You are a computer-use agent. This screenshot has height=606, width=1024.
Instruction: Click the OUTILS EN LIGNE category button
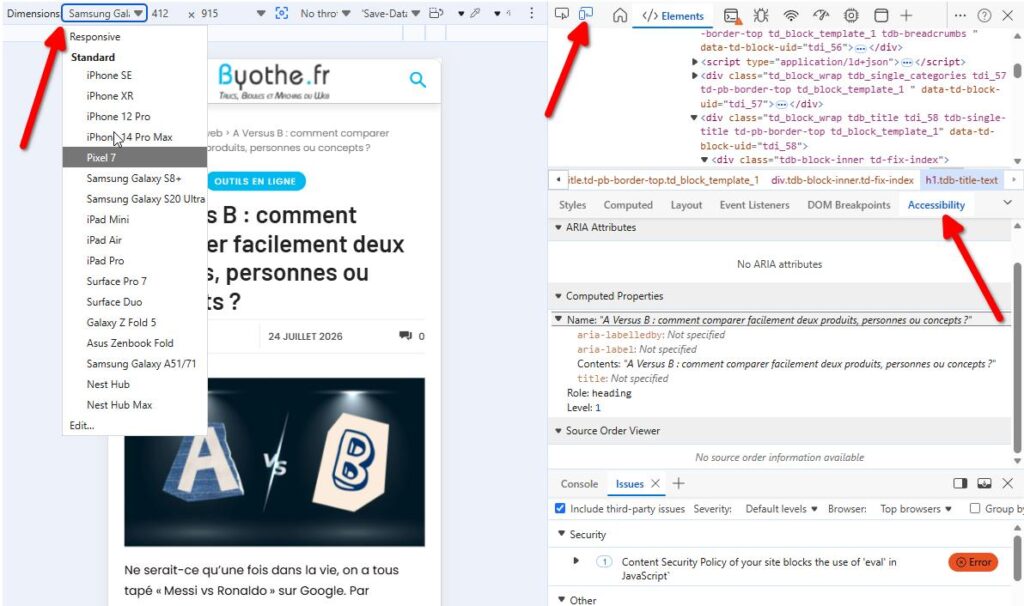pyautogui.click(x=255, y=181)
